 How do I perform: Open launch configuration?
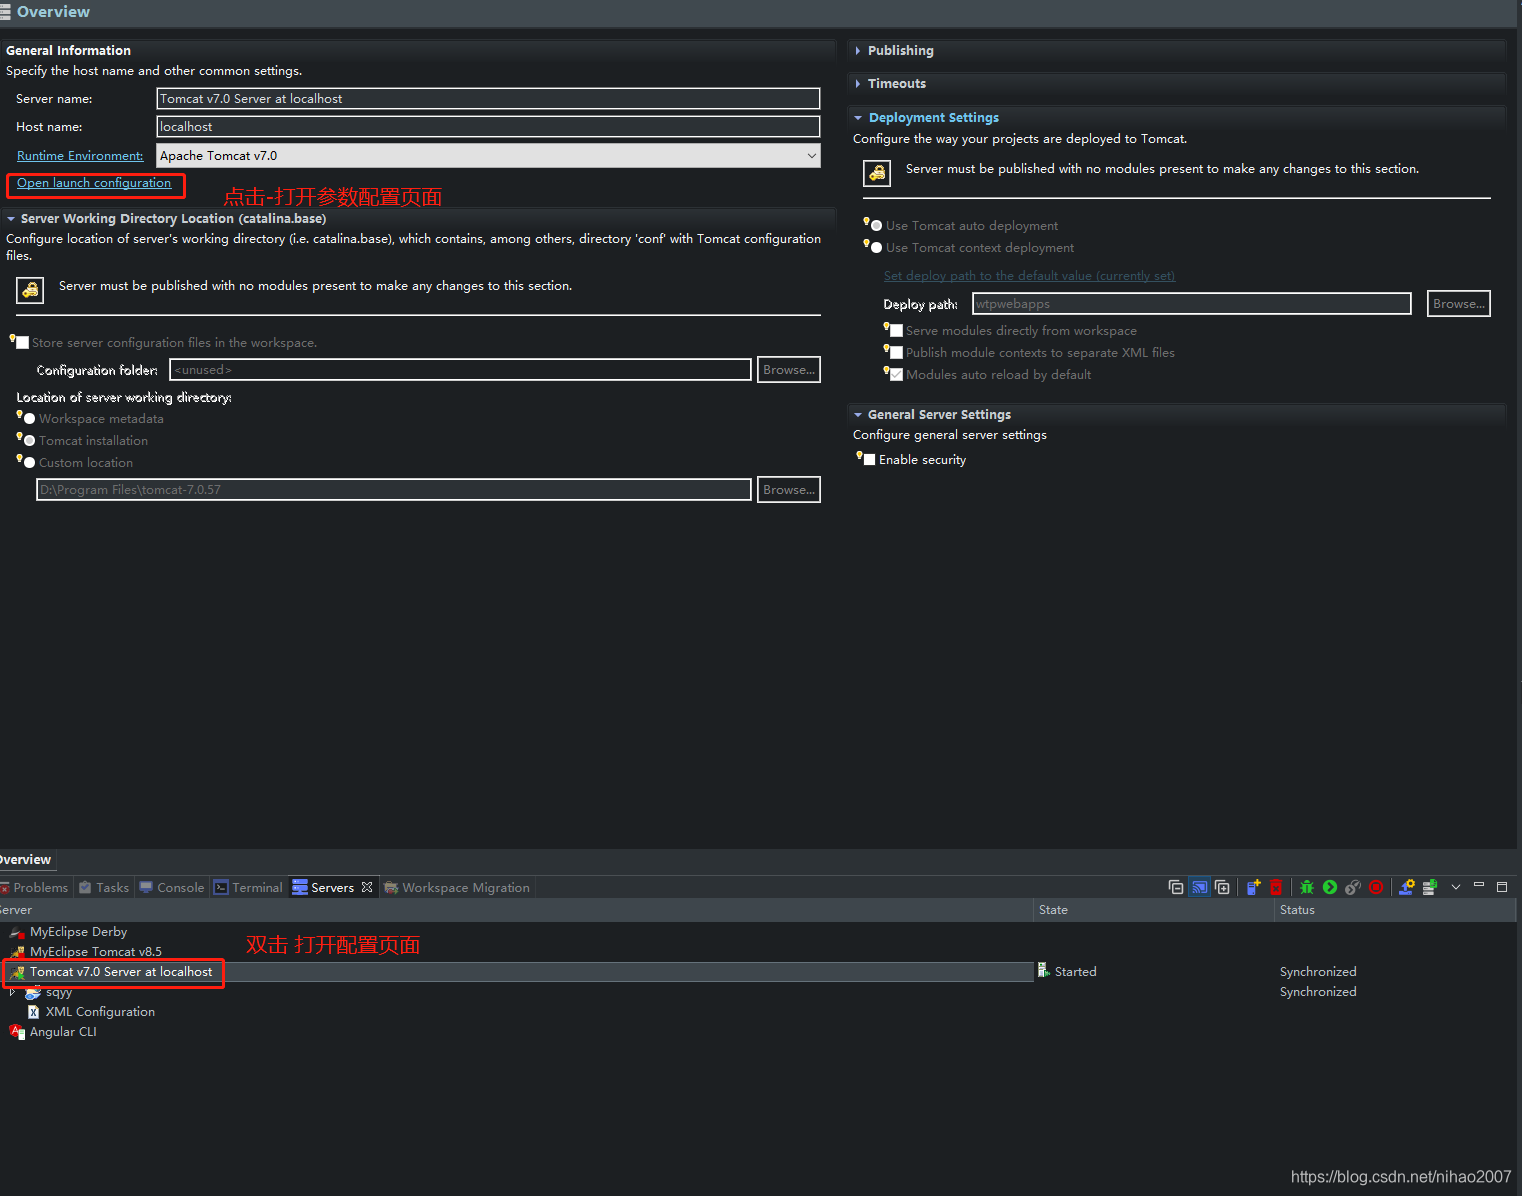(x=95, y=183)
